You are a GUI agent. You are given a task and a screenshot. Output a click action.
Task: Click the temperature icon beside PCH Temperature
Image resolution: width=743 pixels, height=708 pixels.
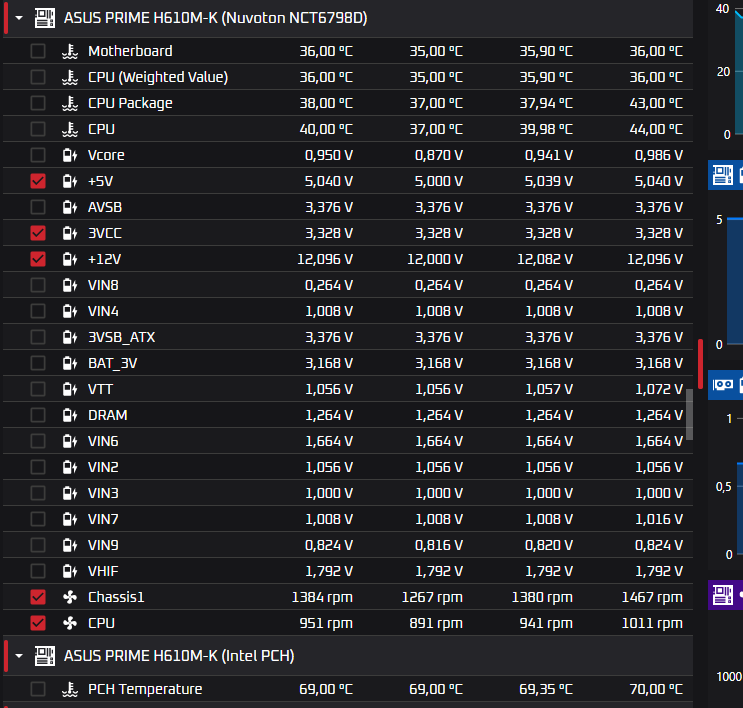click(x=70, y=690)
